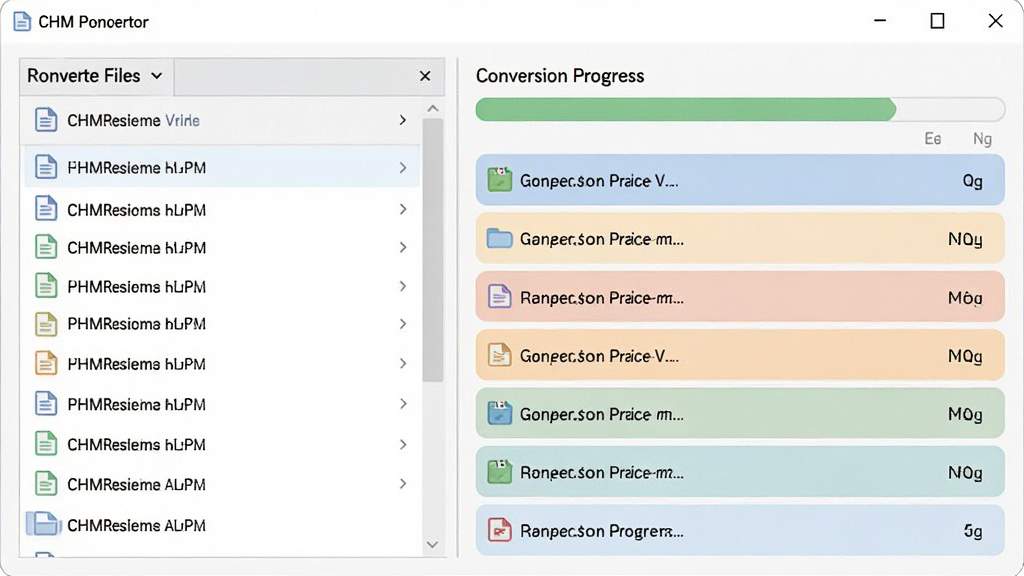Expand the highlighted PHMResieme hLPM chevron
This screenshot has height=576, width=1024.
(403, 168)
